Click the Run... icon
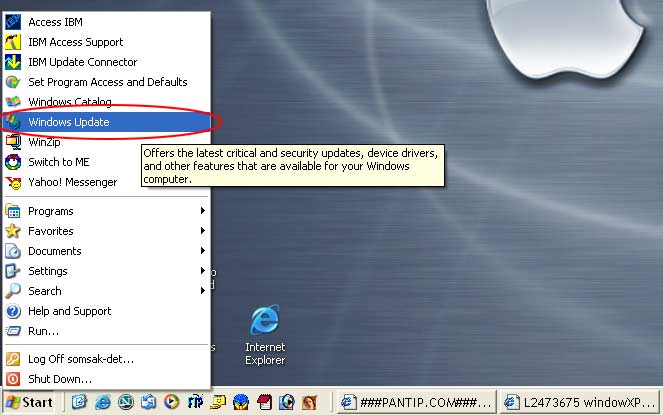Viewport: 663px width, 416px height. tap(13, 331)
